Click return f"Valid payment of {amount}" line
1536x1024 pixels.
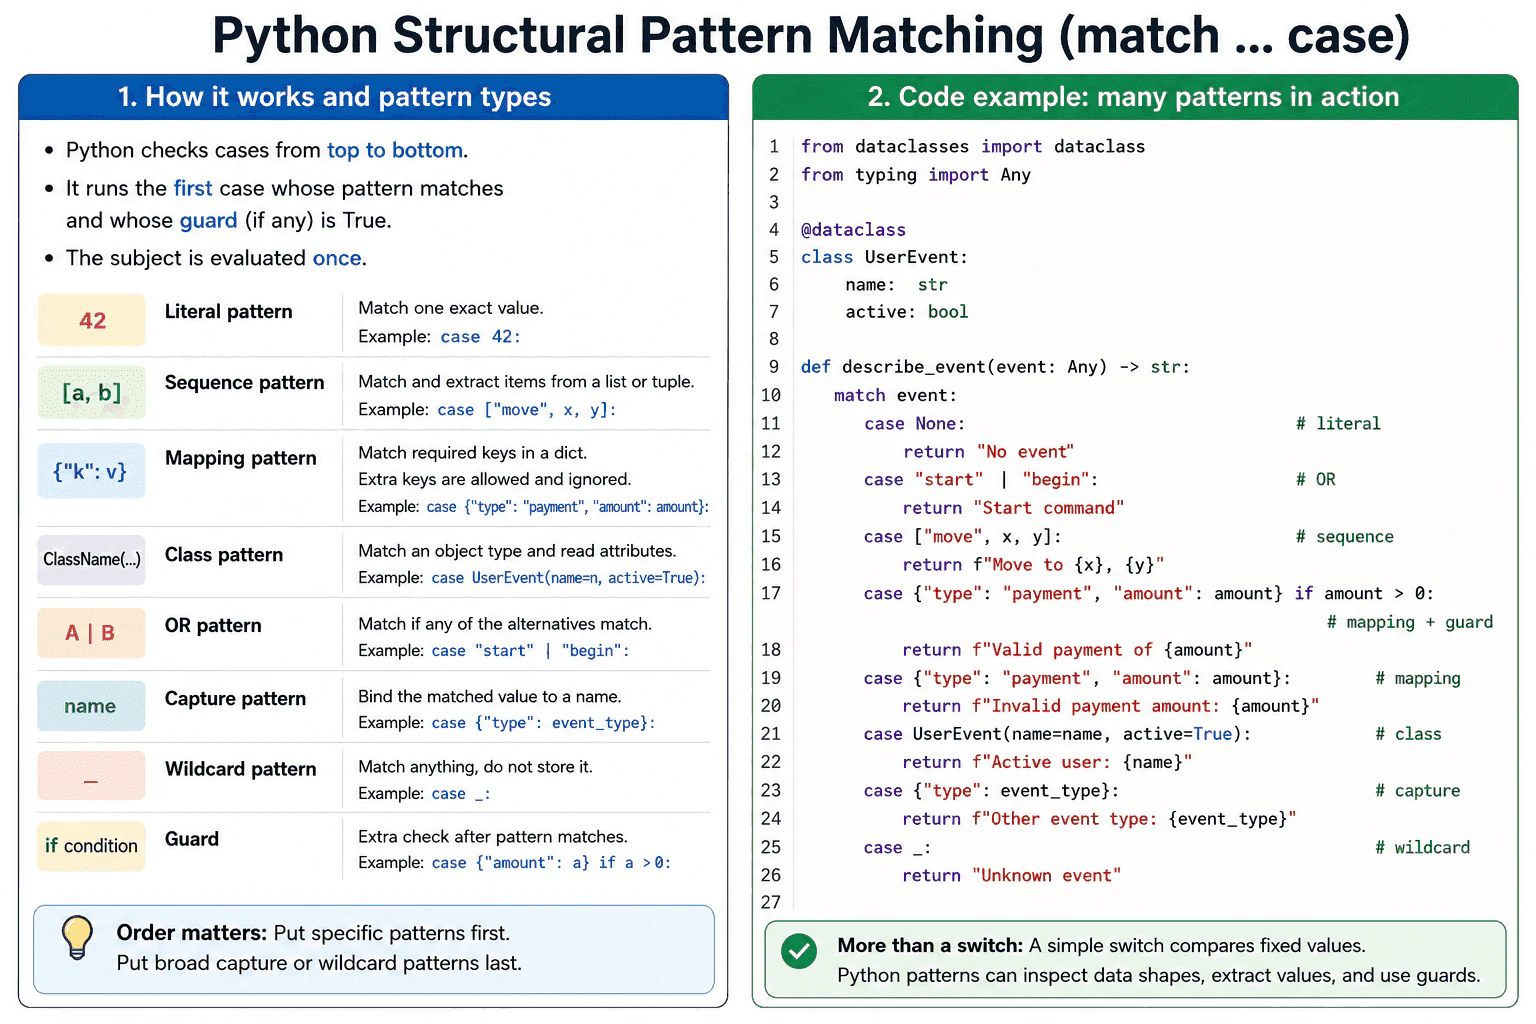[x=1077, y=650]
